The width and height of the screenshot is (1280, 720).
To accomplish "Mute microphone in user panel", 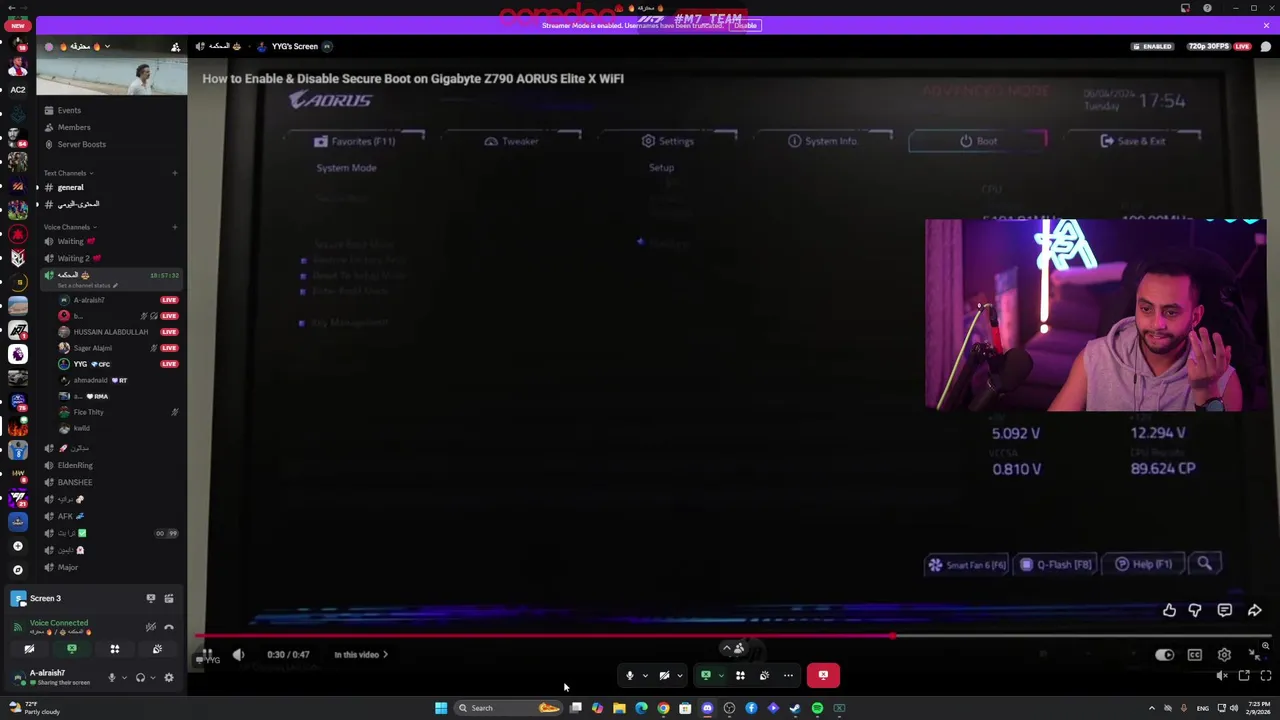I will pos(111,677).
